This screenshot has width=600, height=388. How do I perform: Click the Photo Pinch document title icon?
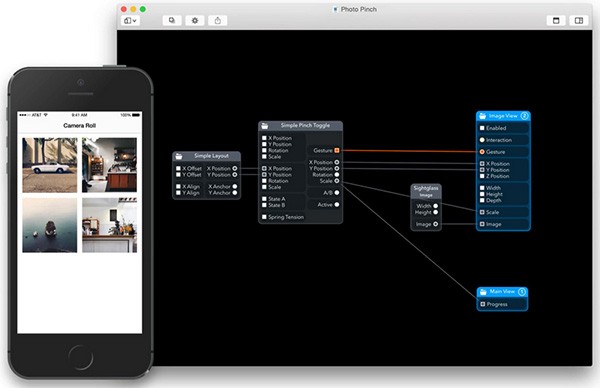[x=335, y=10]
